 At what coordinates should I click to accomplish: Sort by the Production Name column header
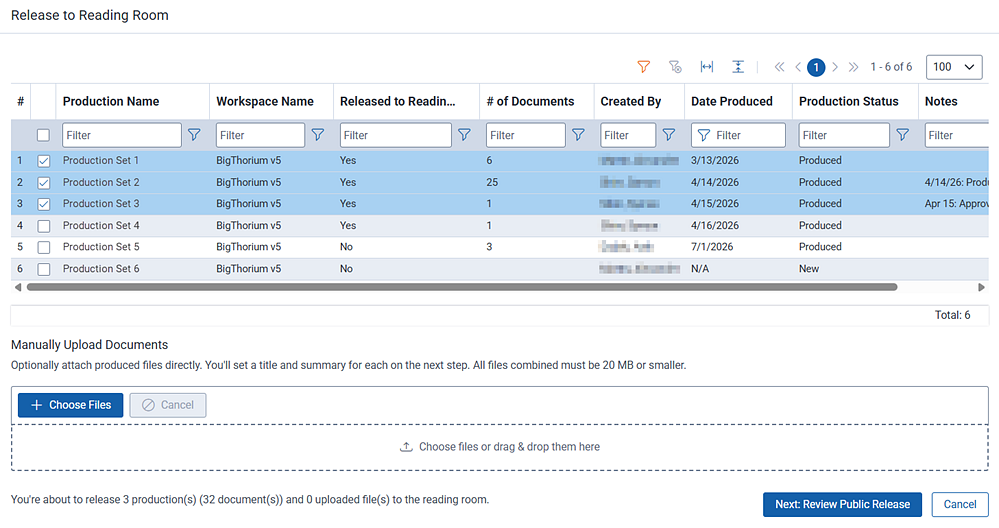[111, 101]
